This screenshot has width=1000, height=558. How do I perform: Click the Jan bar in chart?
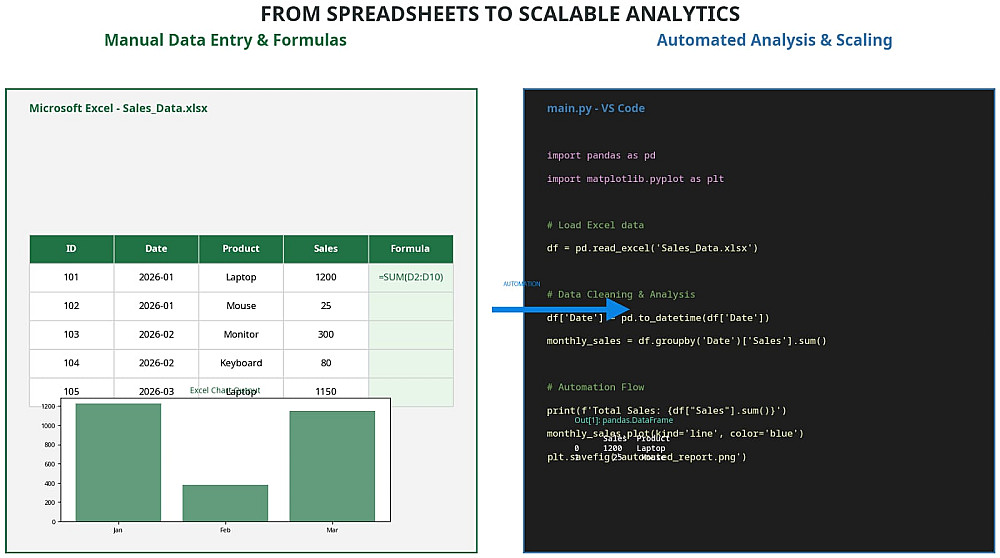(118, 462)
